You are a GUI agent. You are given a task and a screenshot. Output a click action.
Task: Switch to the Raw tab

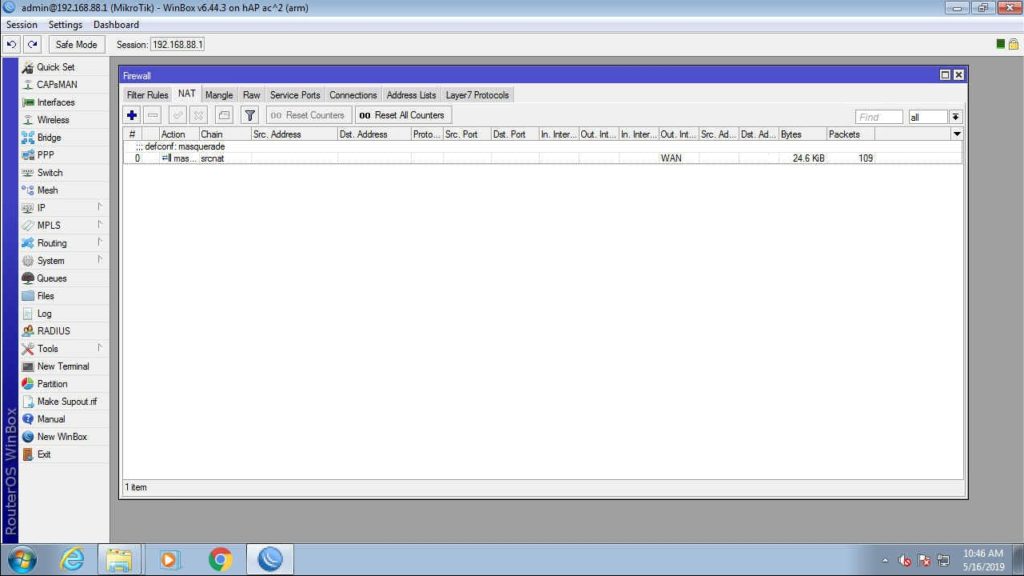tap(251, 95)
